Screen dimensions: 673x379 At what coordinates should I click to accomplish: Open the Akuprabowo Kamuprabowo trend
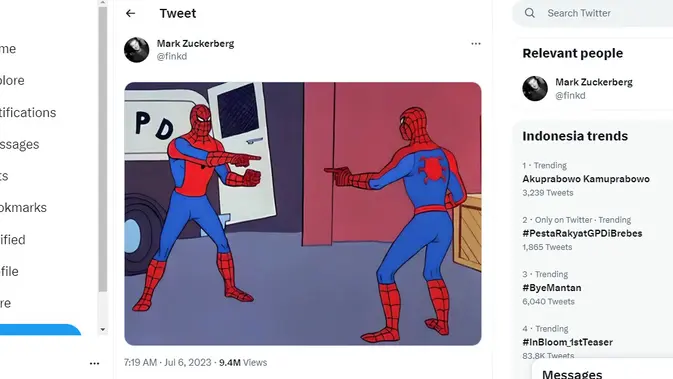586,179
